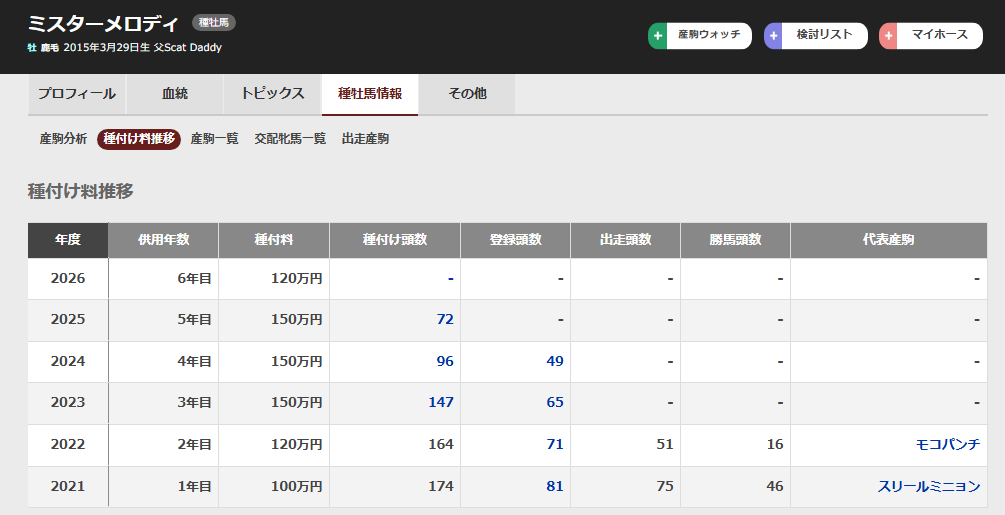The height and width of the screenshot is (515, 1005).
Task: Open the 2021 登録頭数 link 81
Action: click(x=555, y=486)
